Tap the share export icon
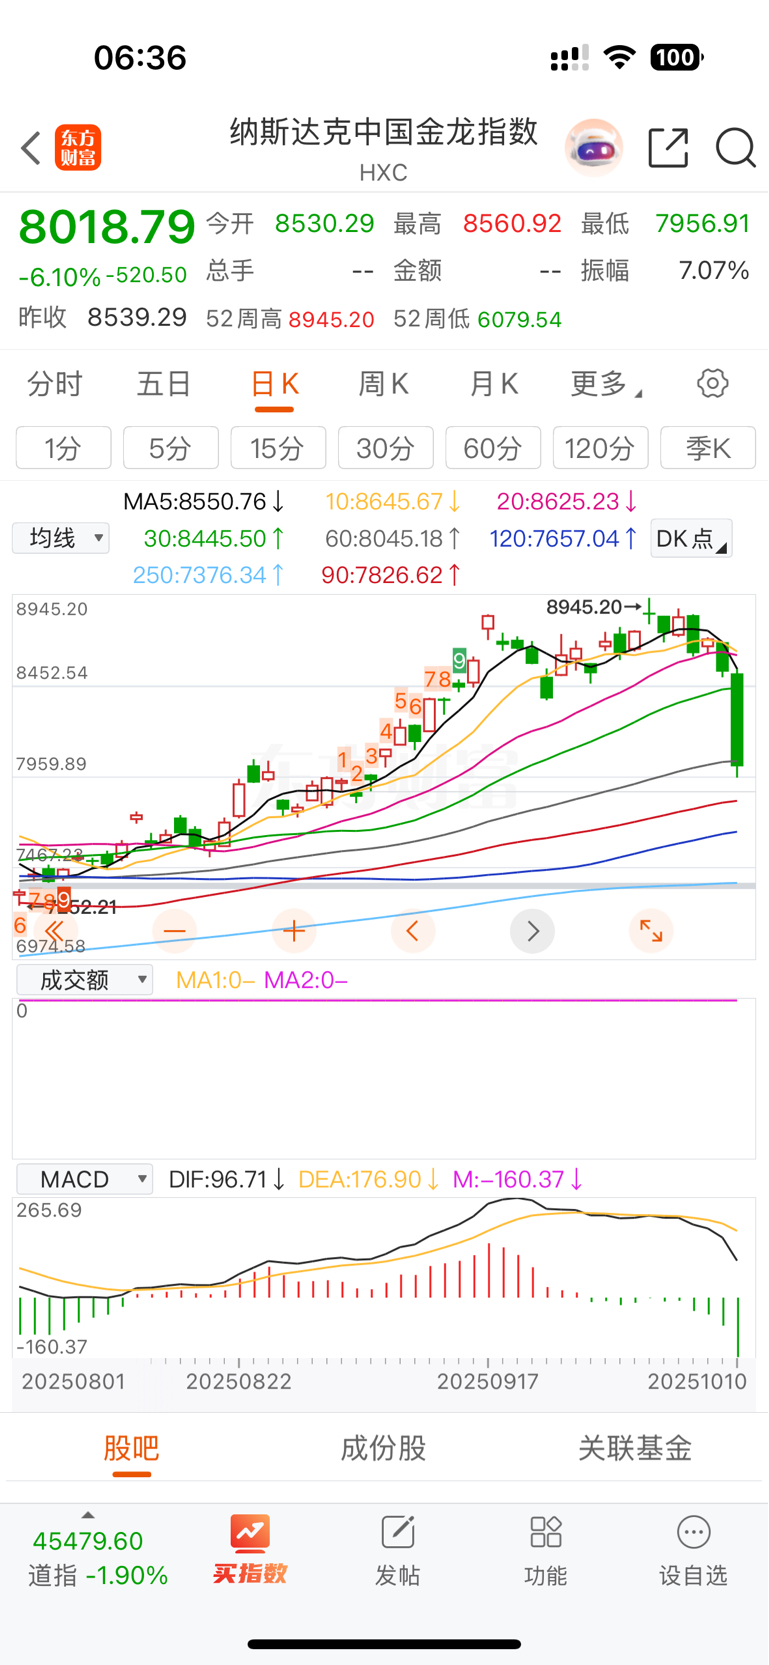The image size is (769, 1665). [668, 148]
